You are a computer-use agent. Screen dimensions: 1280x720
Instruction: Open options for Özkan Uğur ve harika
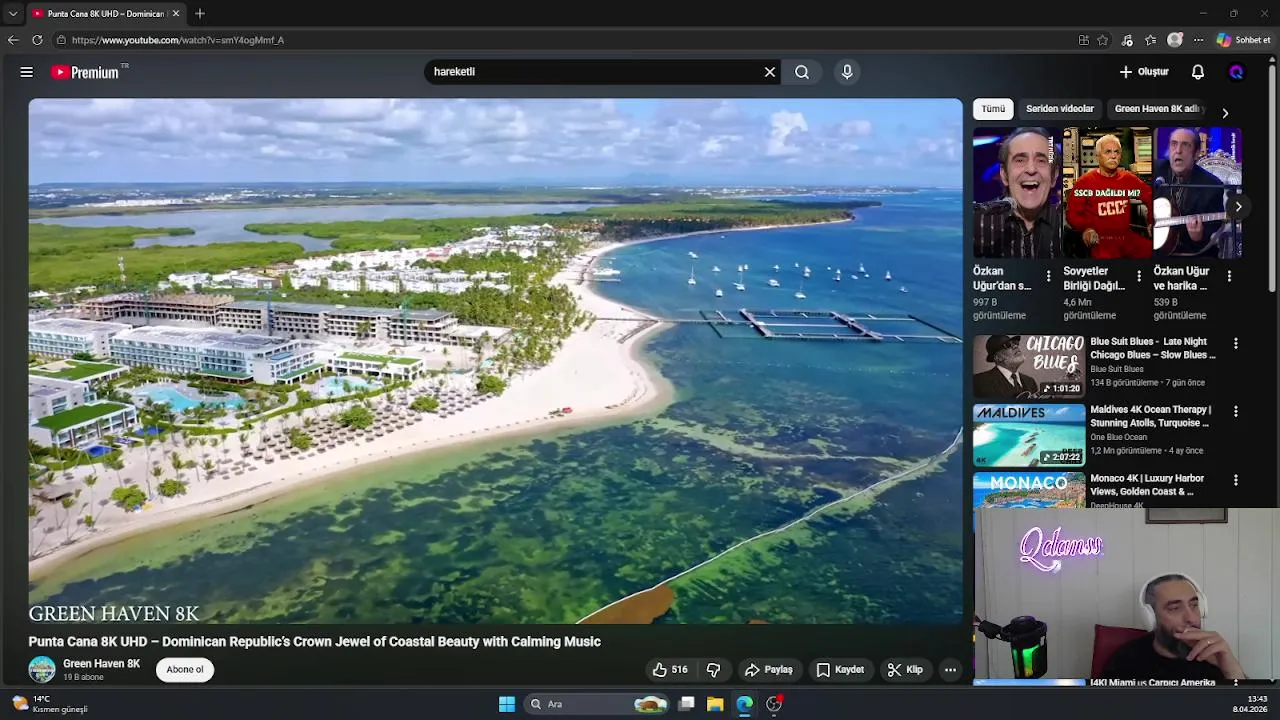tap(1229, 276)
